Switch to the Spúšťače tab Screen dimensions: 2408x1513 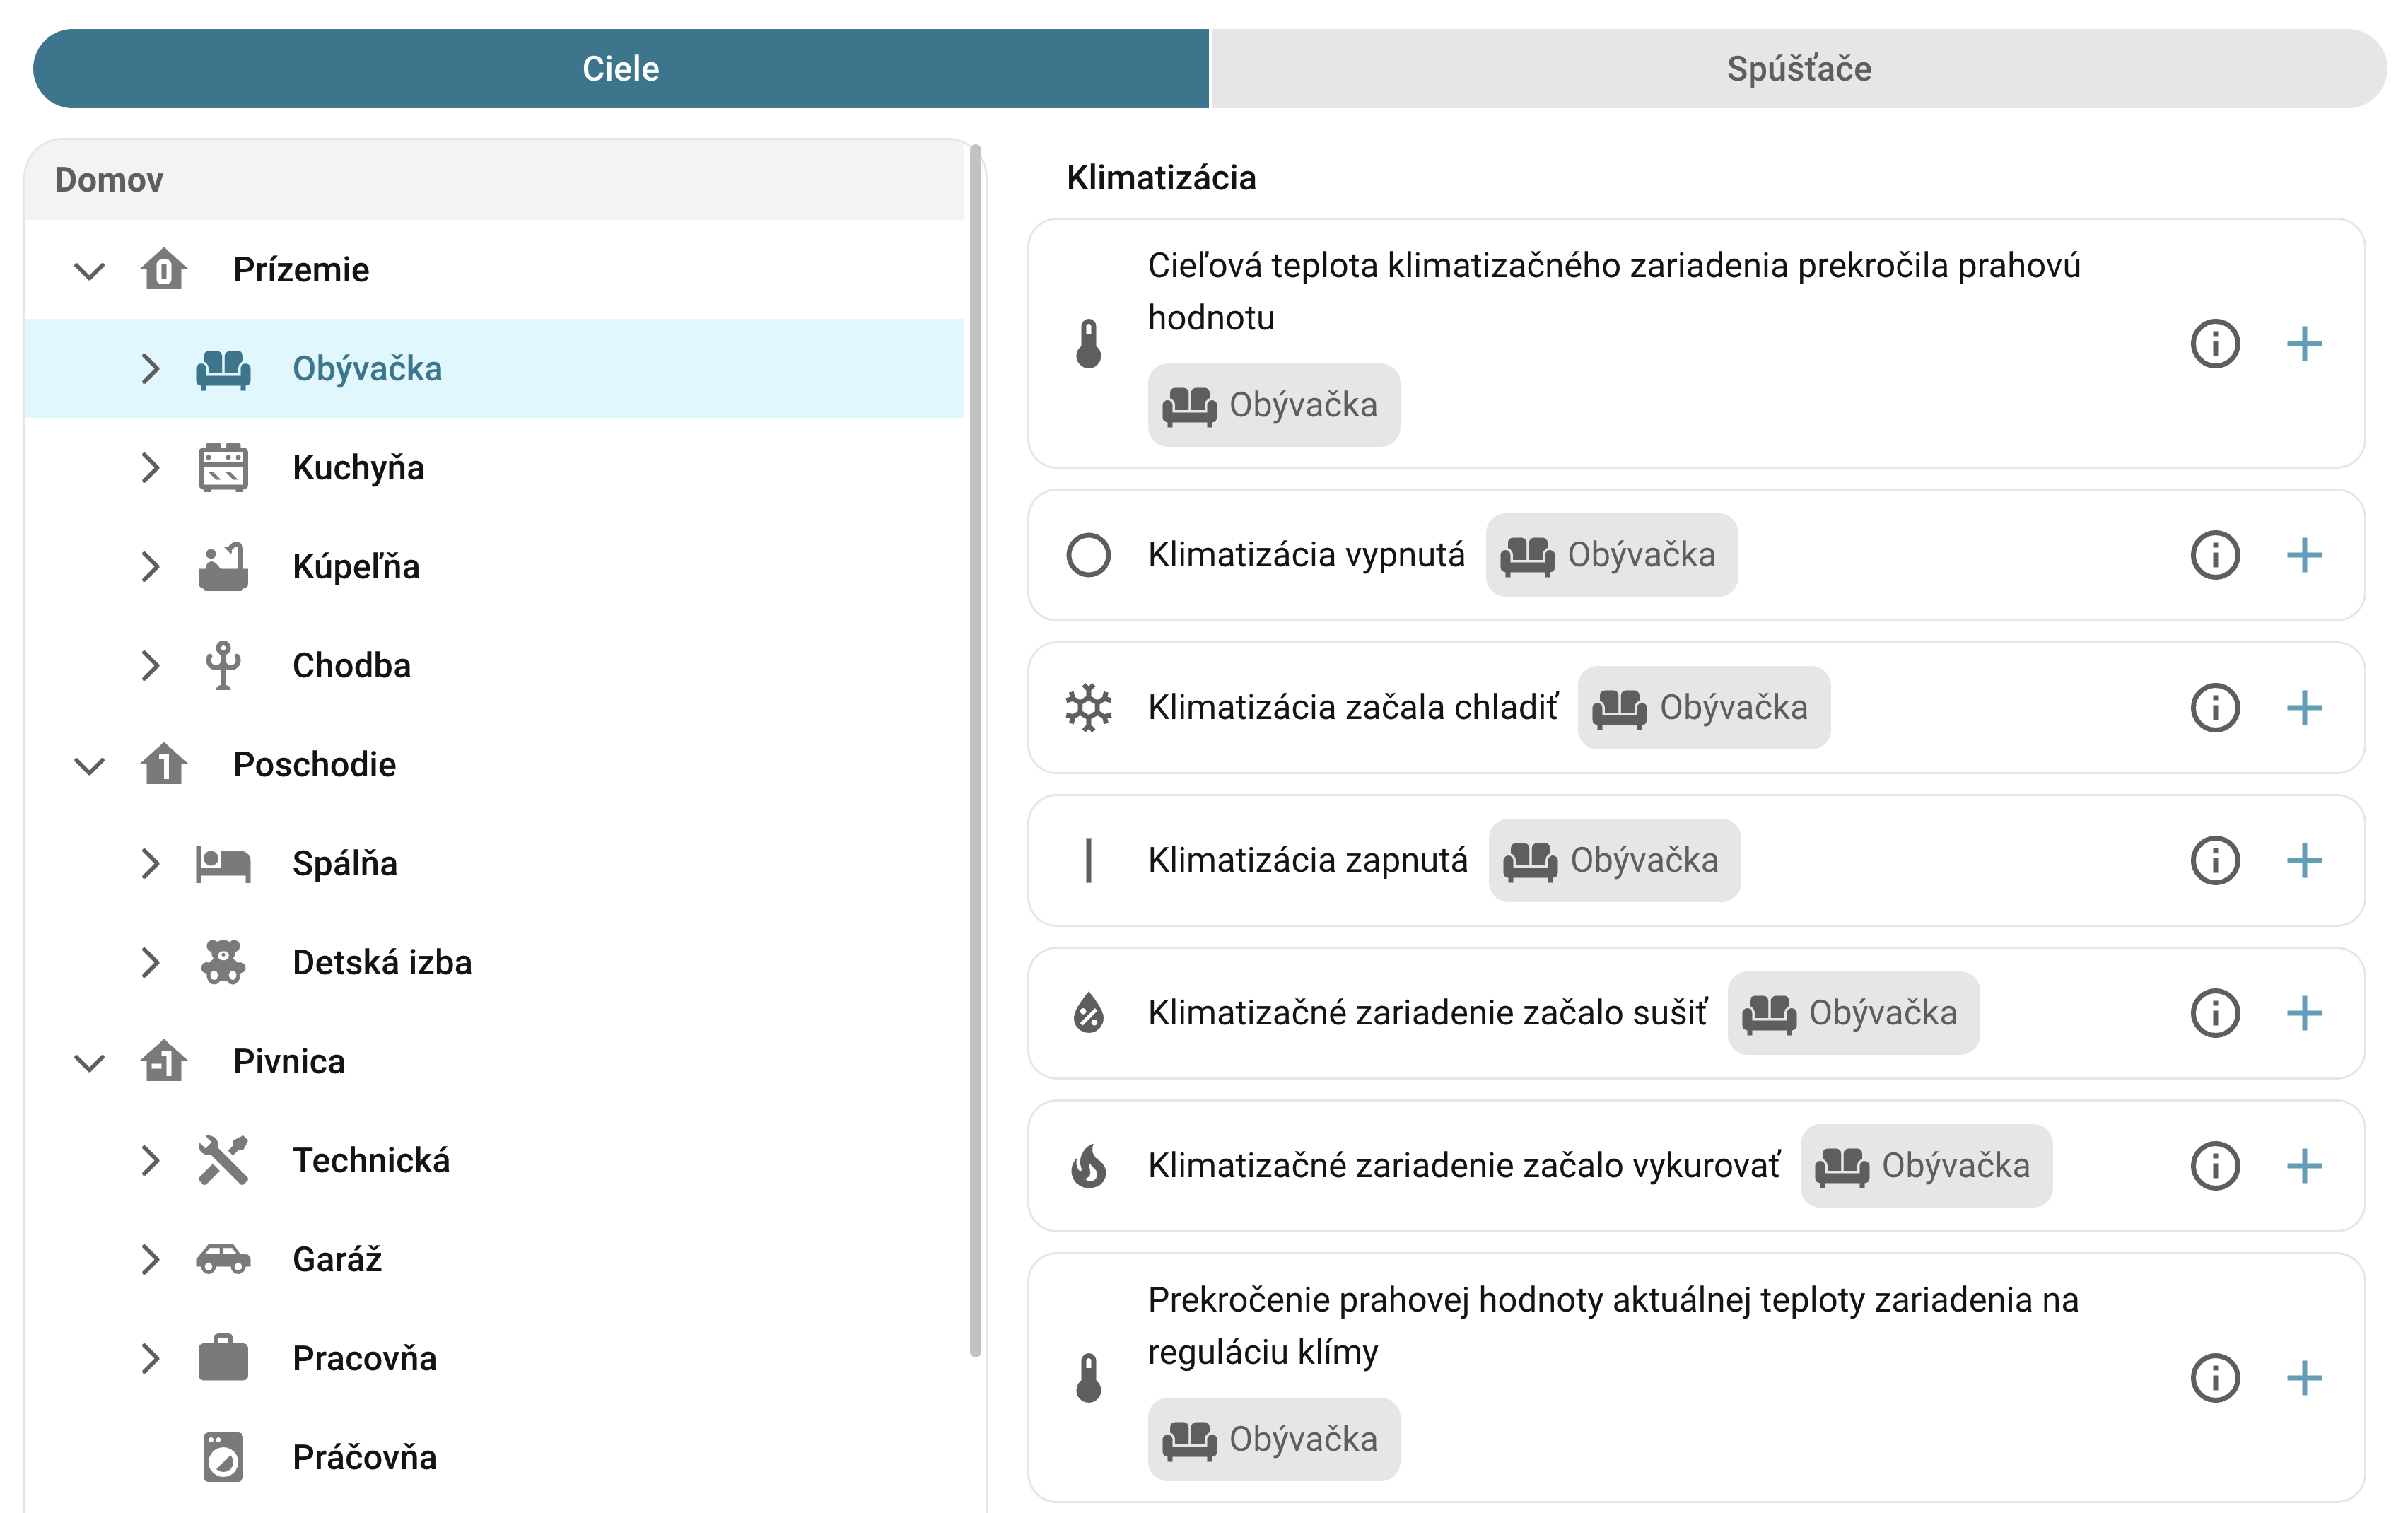1797,69
